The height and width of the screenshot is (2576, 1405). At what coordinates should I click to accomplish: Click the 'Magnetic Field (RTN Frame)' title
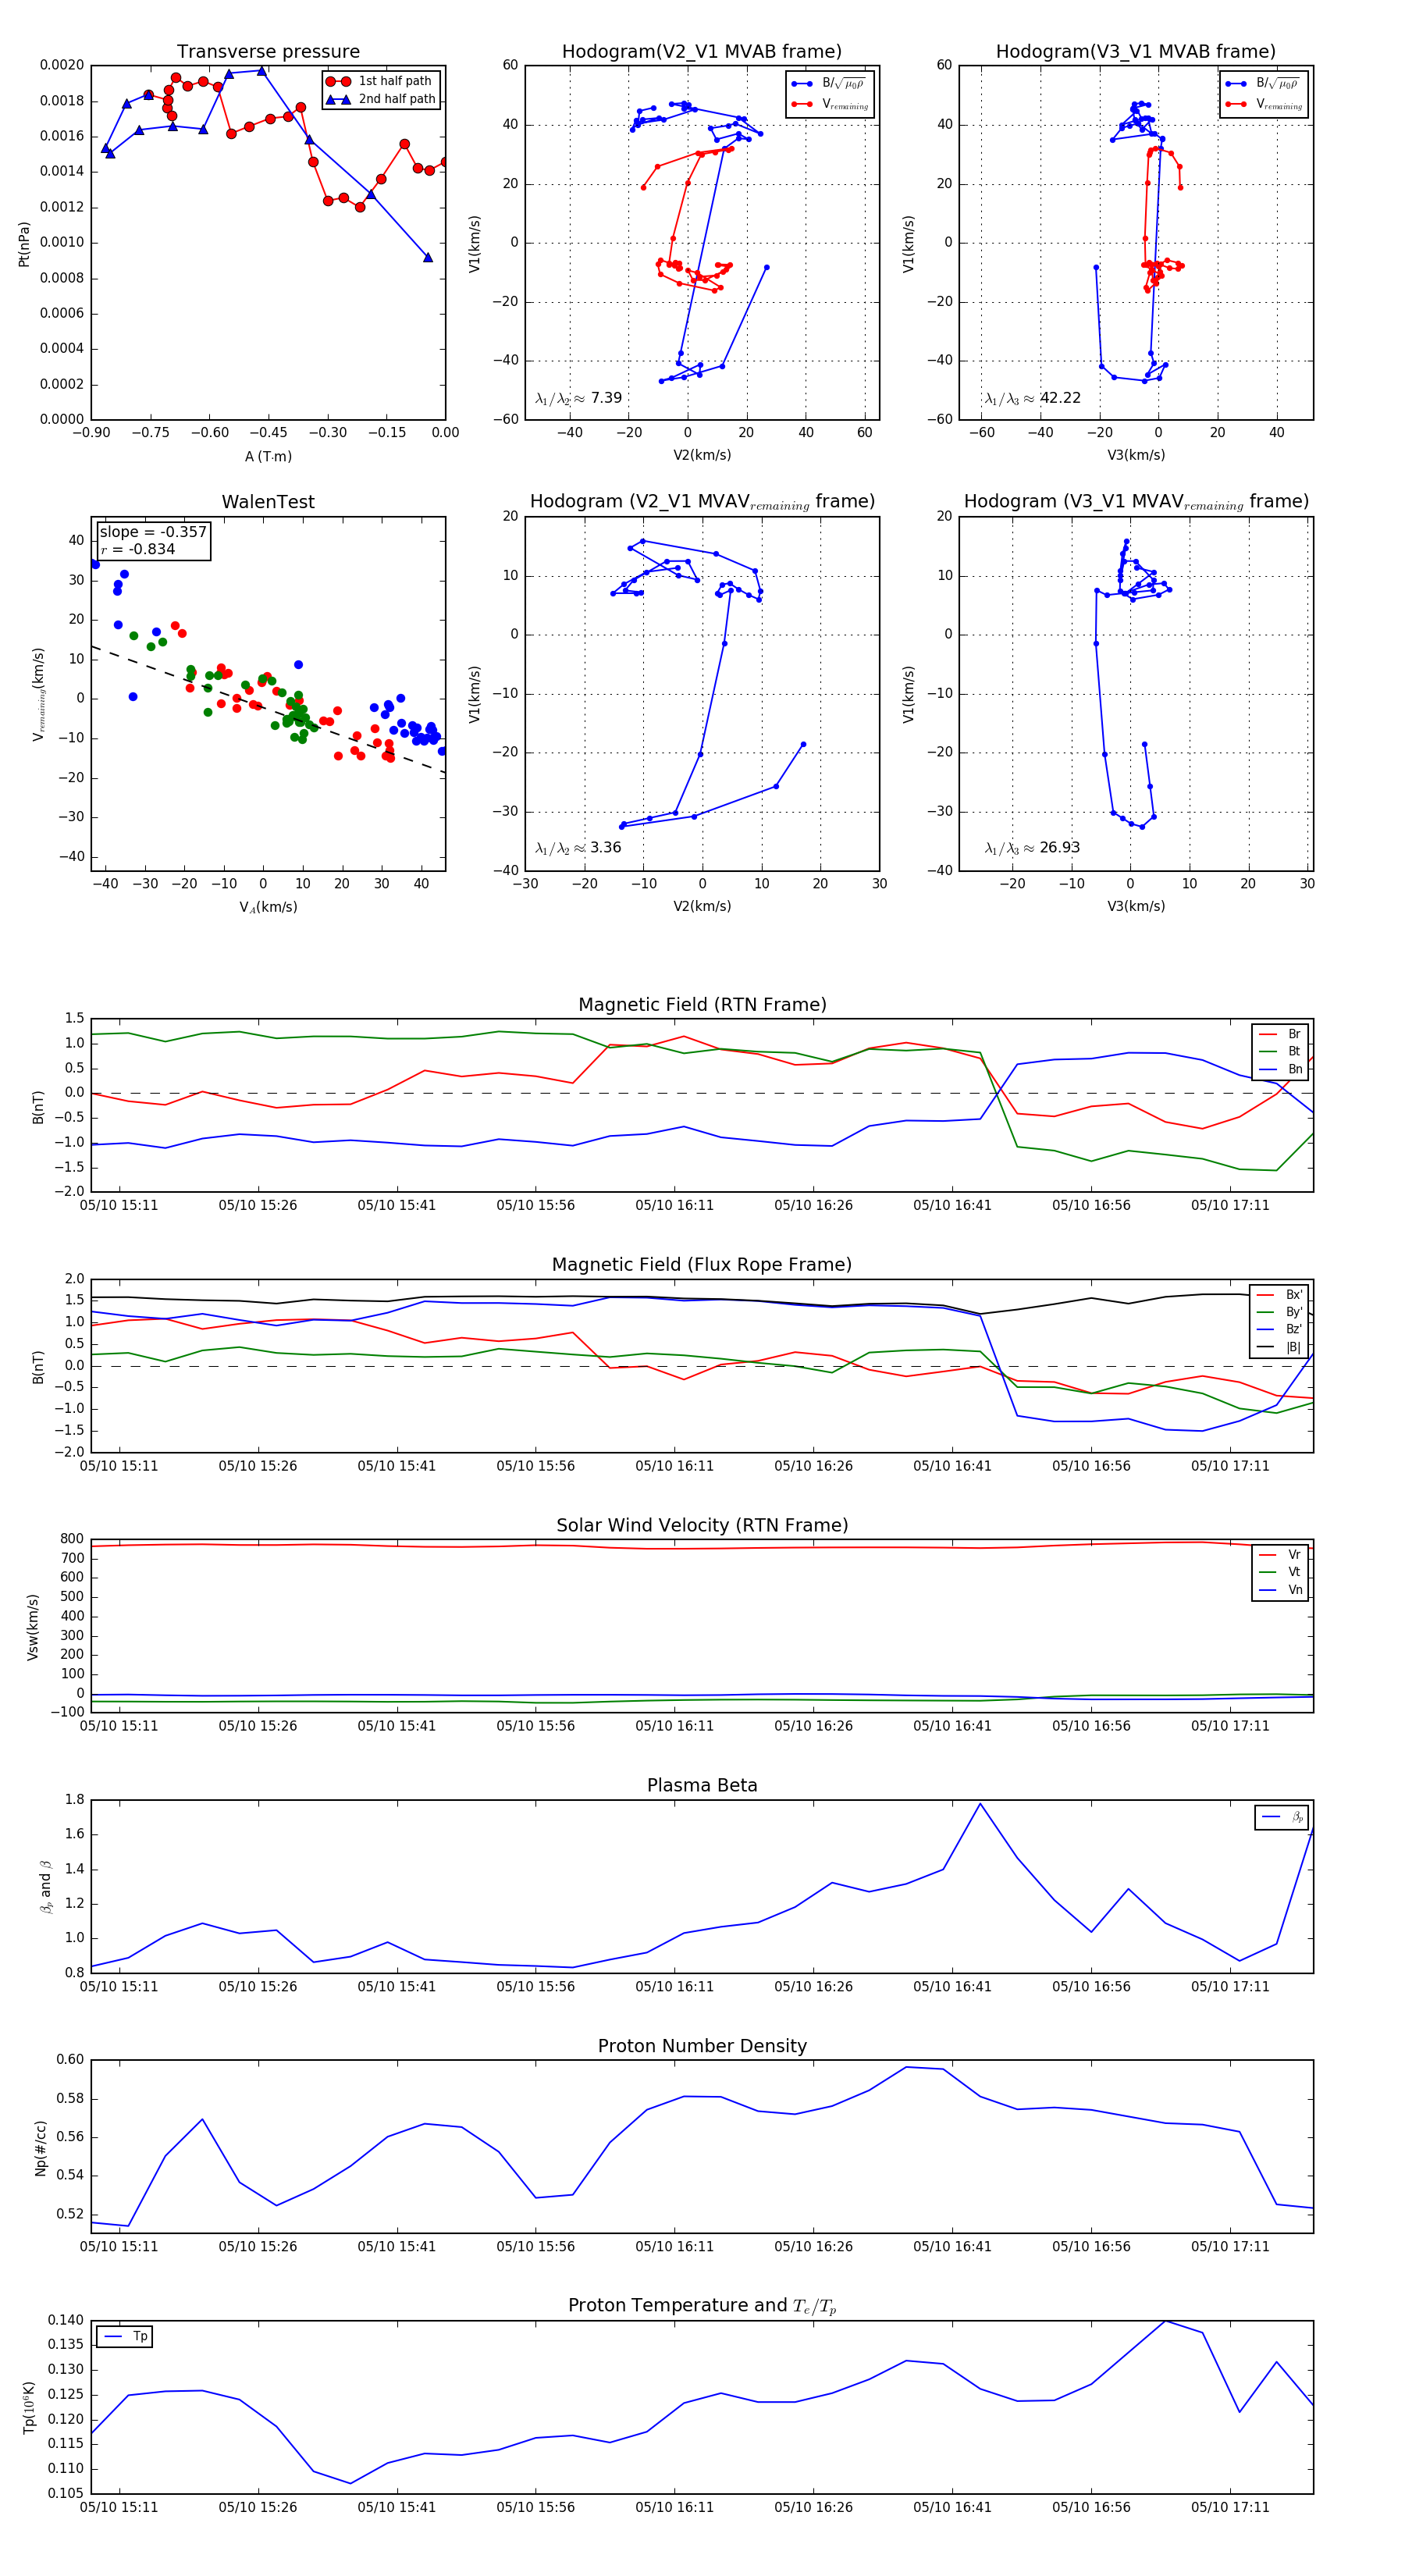coord(702,1005)
